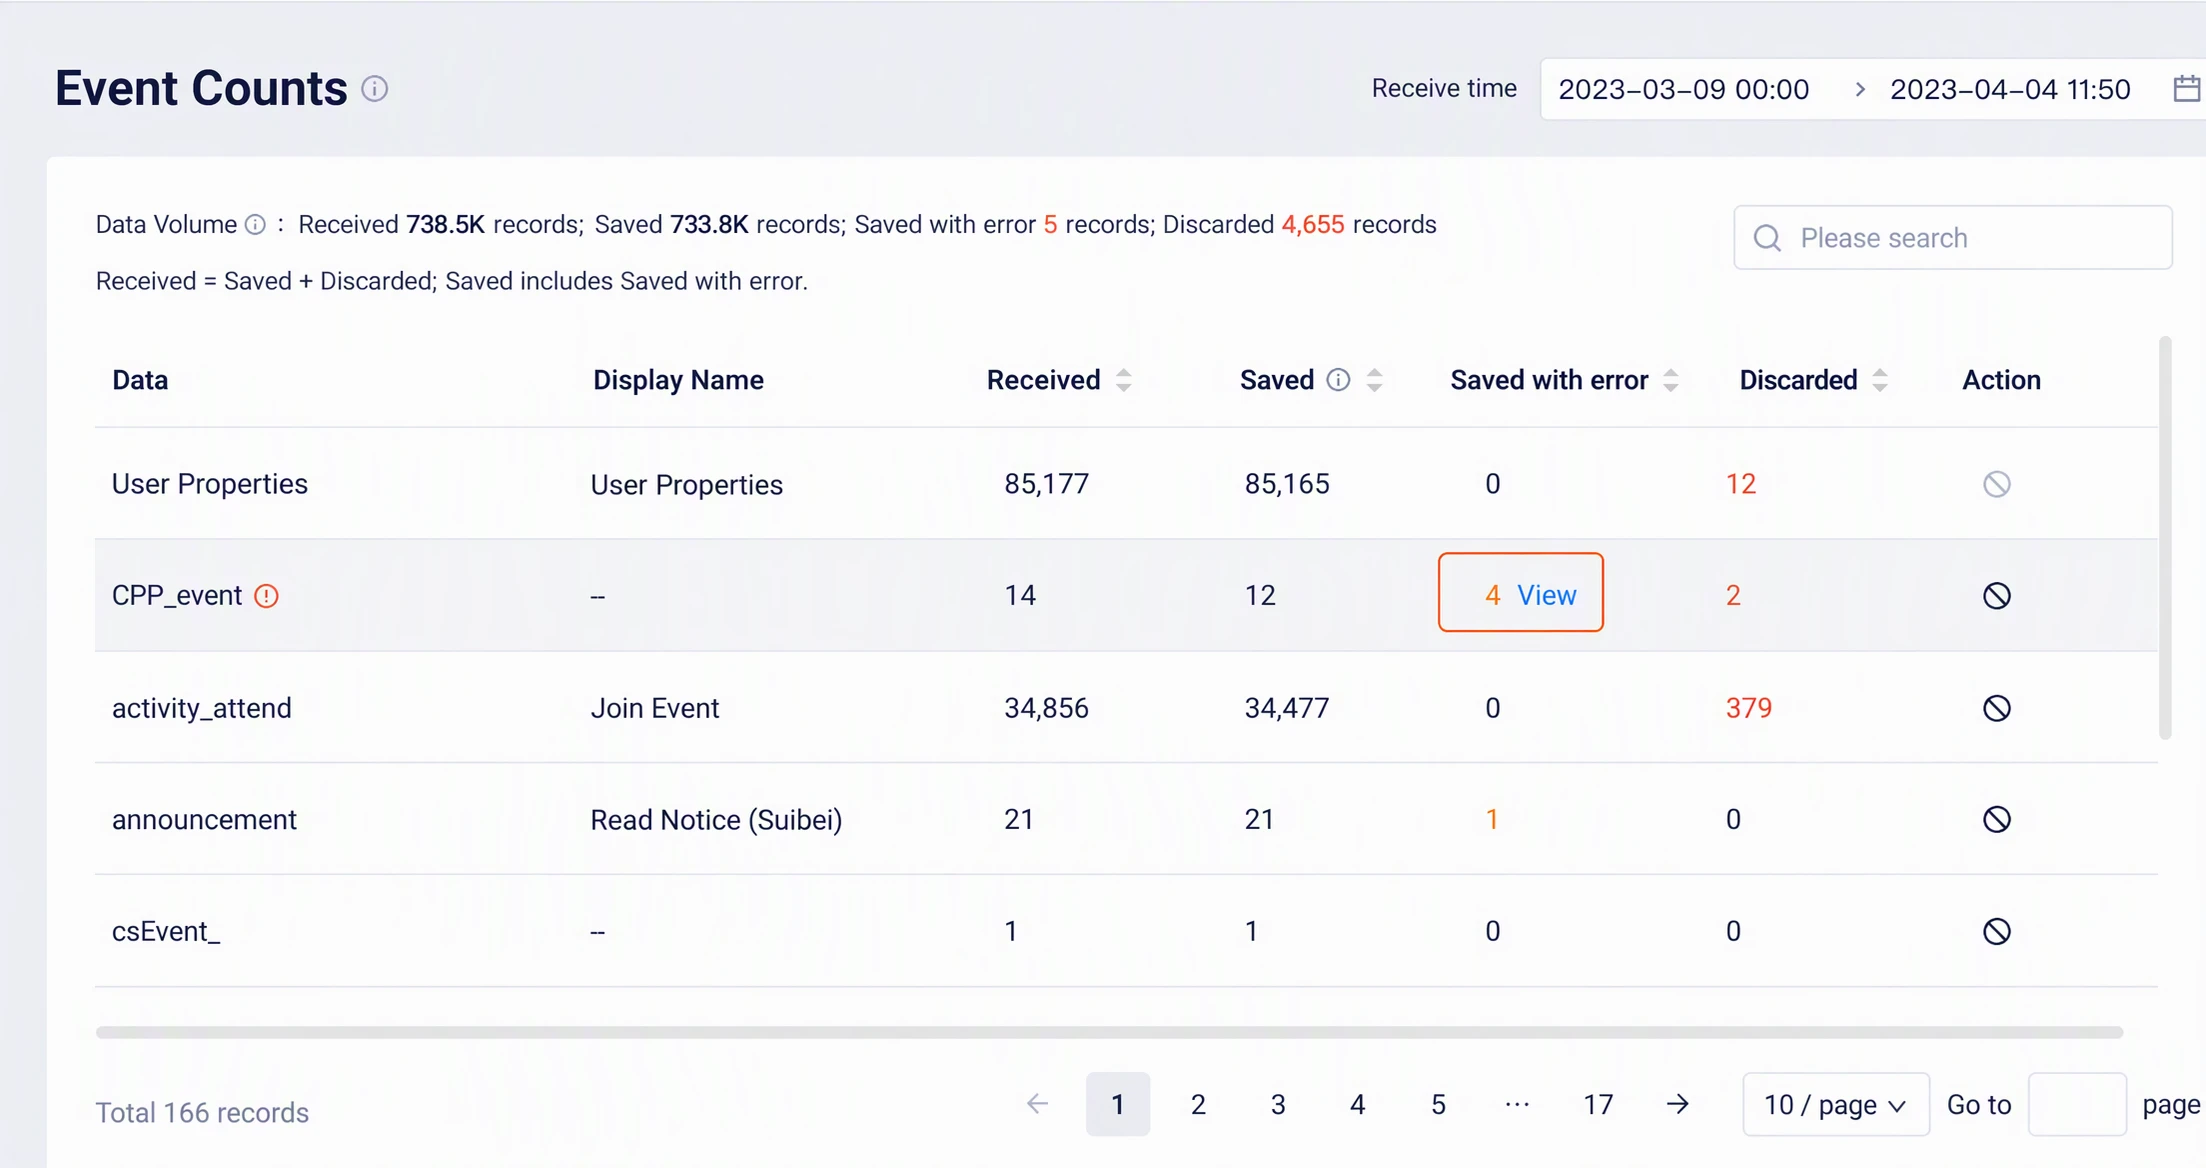Go to page 3
Screen dimensions: 2206x1168
1278,1104
